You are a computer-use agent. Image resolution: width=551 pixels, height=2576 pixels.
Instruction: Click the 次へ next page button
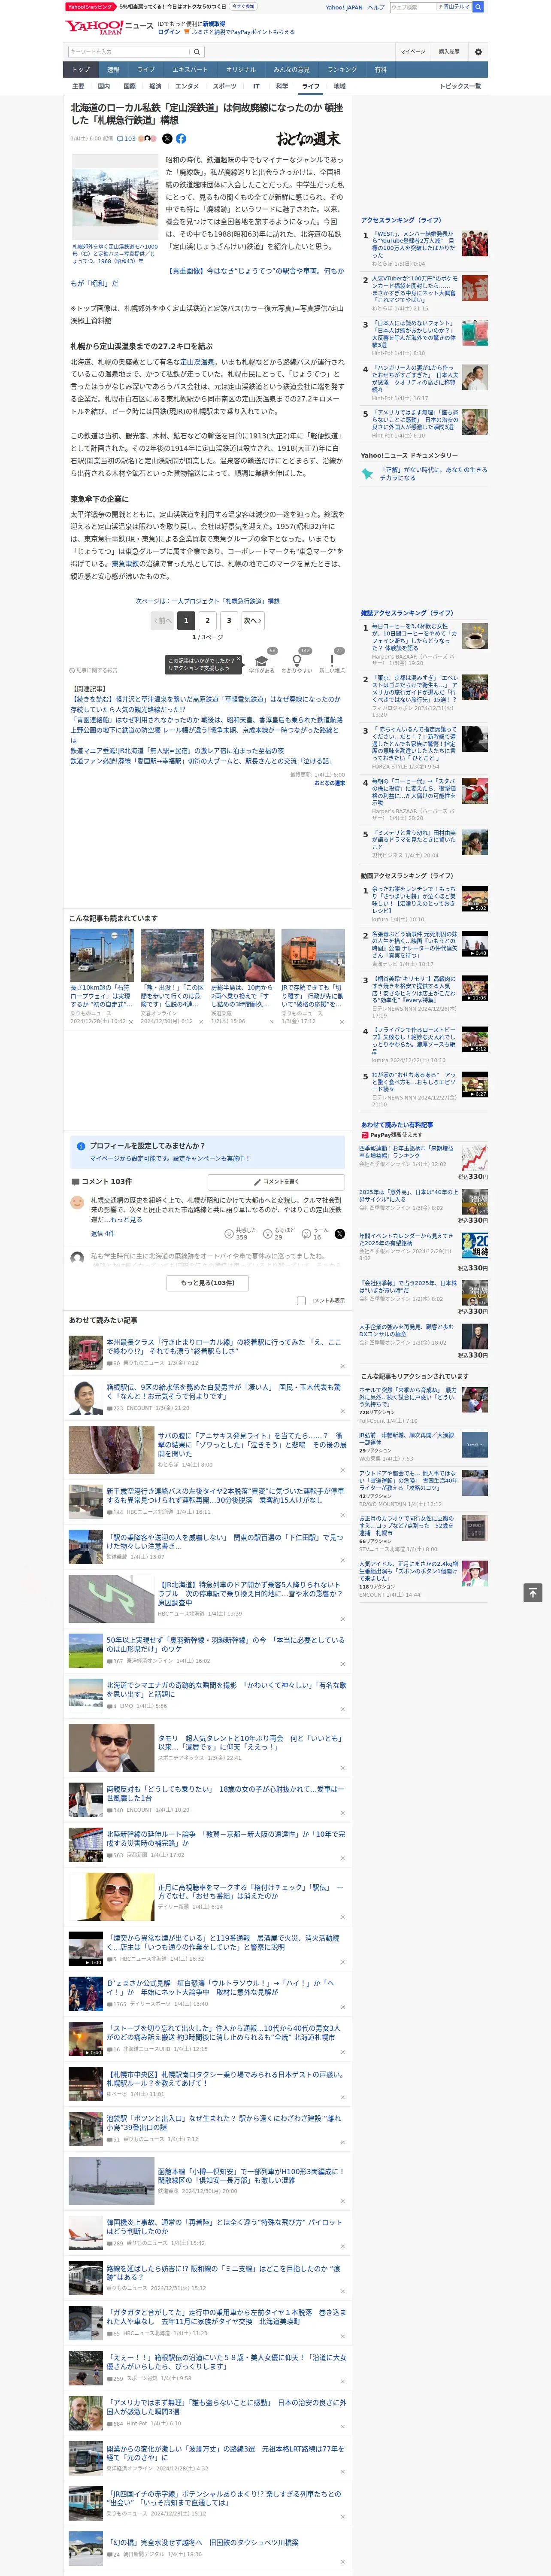point(253,620)
